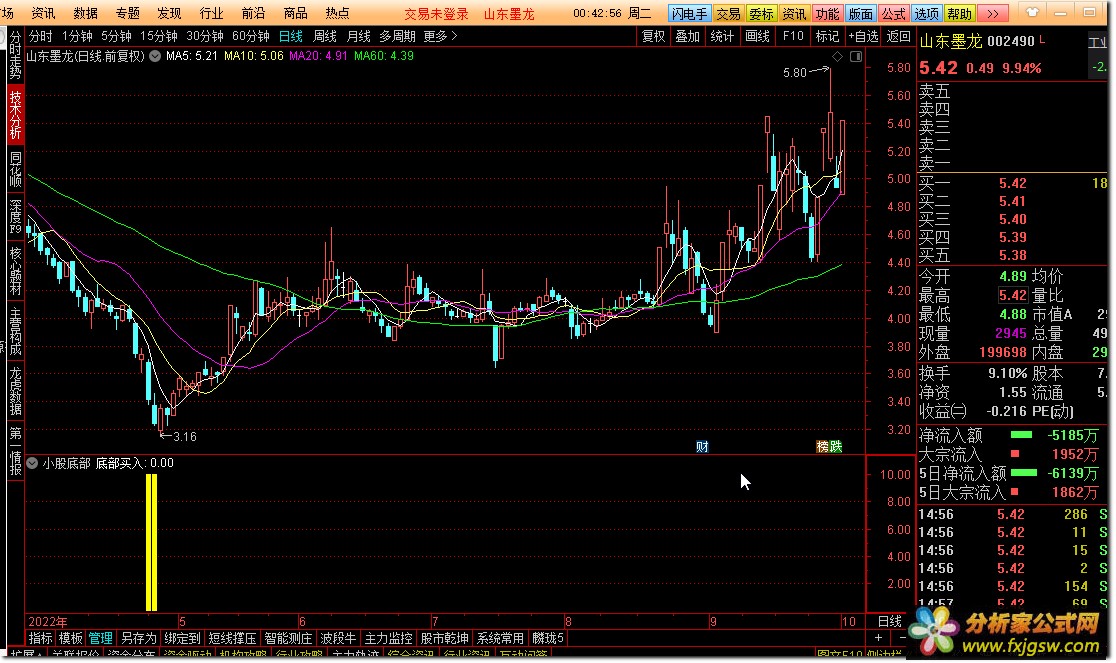Click 统计 statistics button
1116x663 pixels.
coord(722,36)
